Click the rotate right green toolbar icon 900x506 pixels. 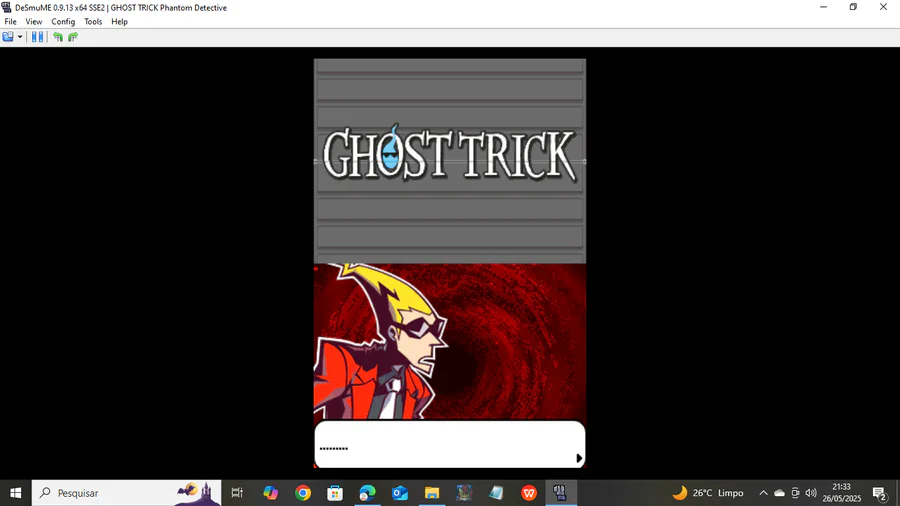[73, 37]
